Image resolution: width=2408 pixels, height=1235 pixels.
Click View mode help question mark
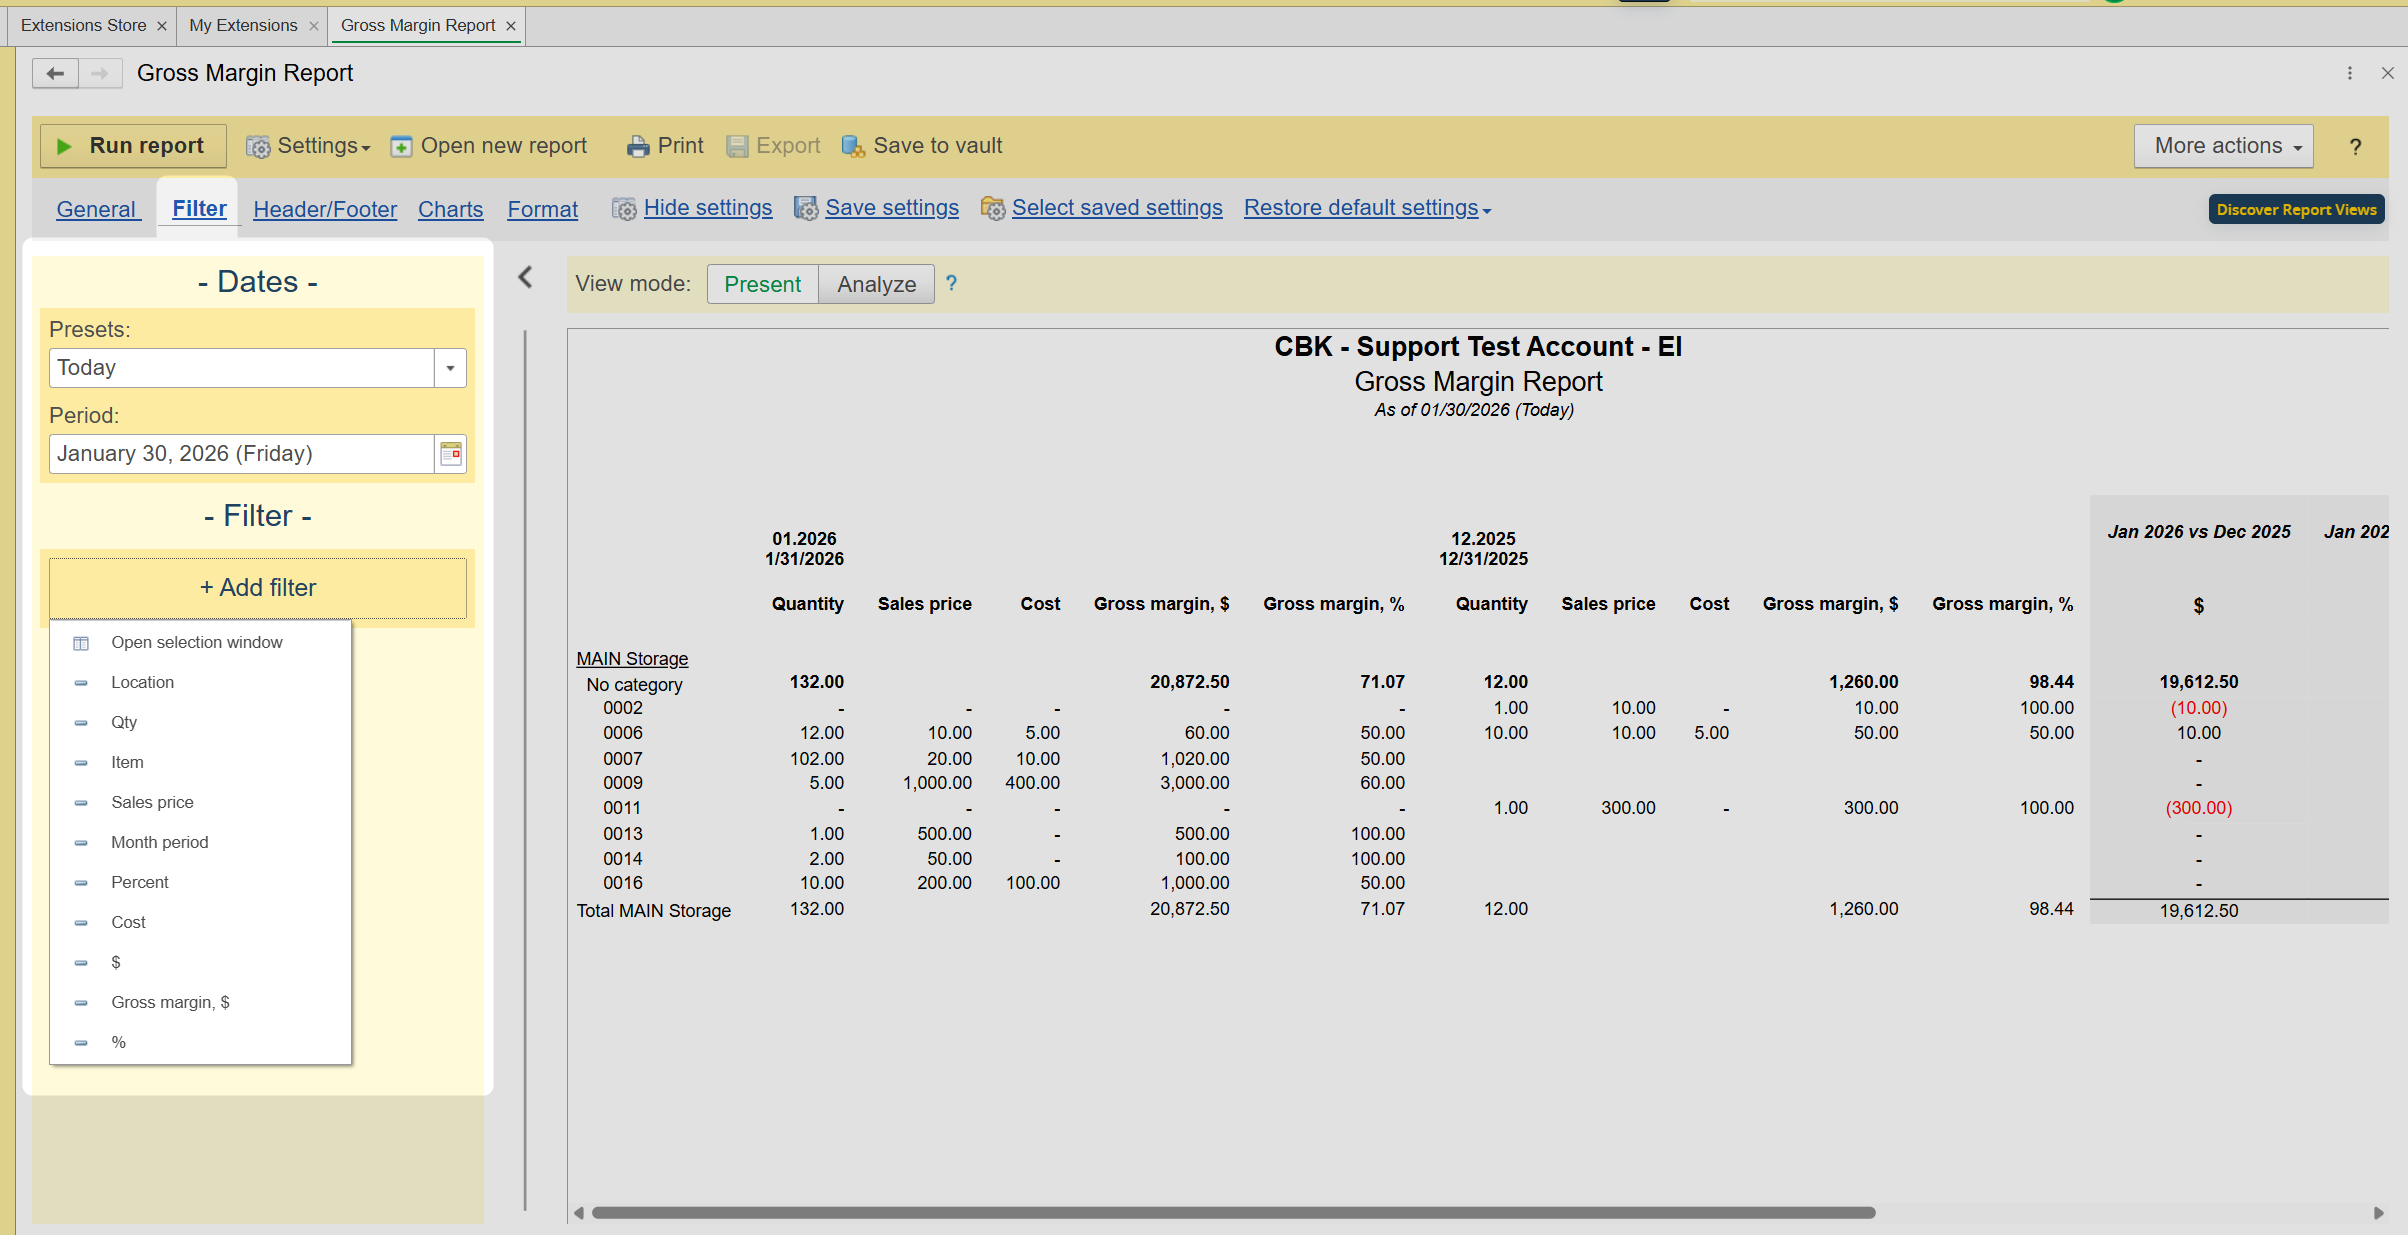pos(951,283)
